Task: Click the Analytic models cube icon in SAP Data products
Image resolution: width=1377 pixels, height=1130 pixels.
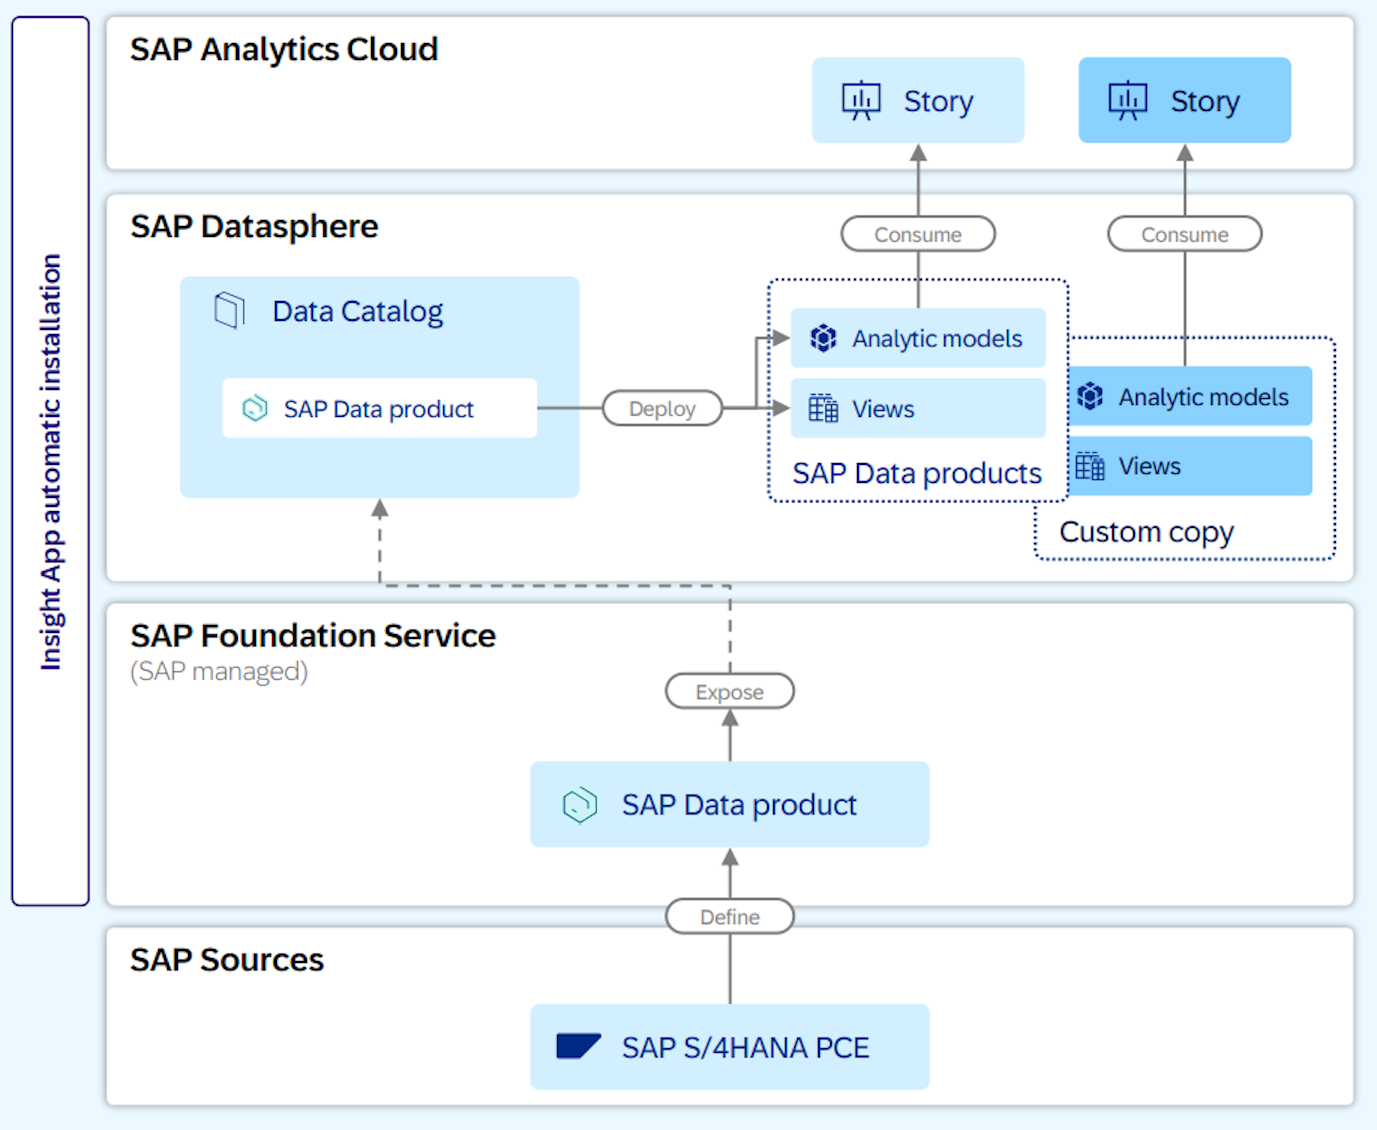Action: (823, 338)
